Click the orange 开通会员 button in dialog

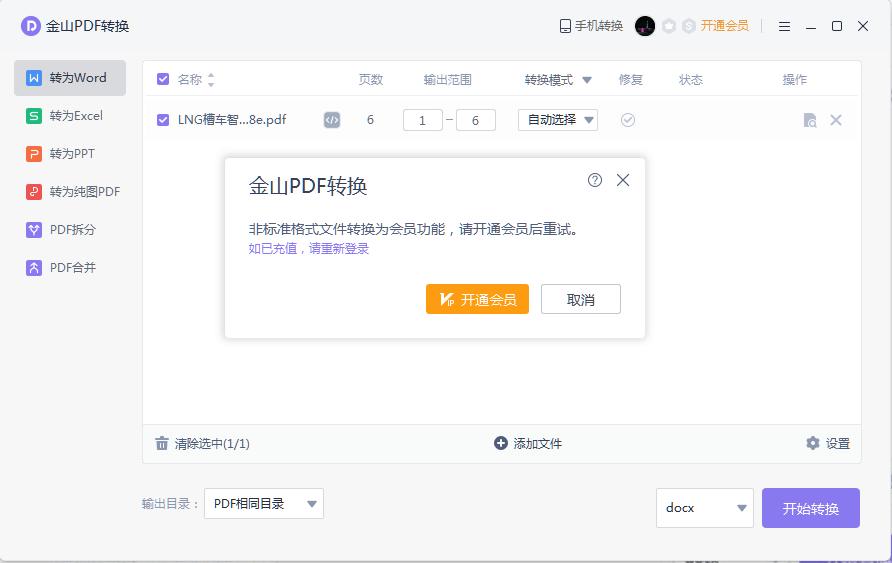(x=477, y=299)
